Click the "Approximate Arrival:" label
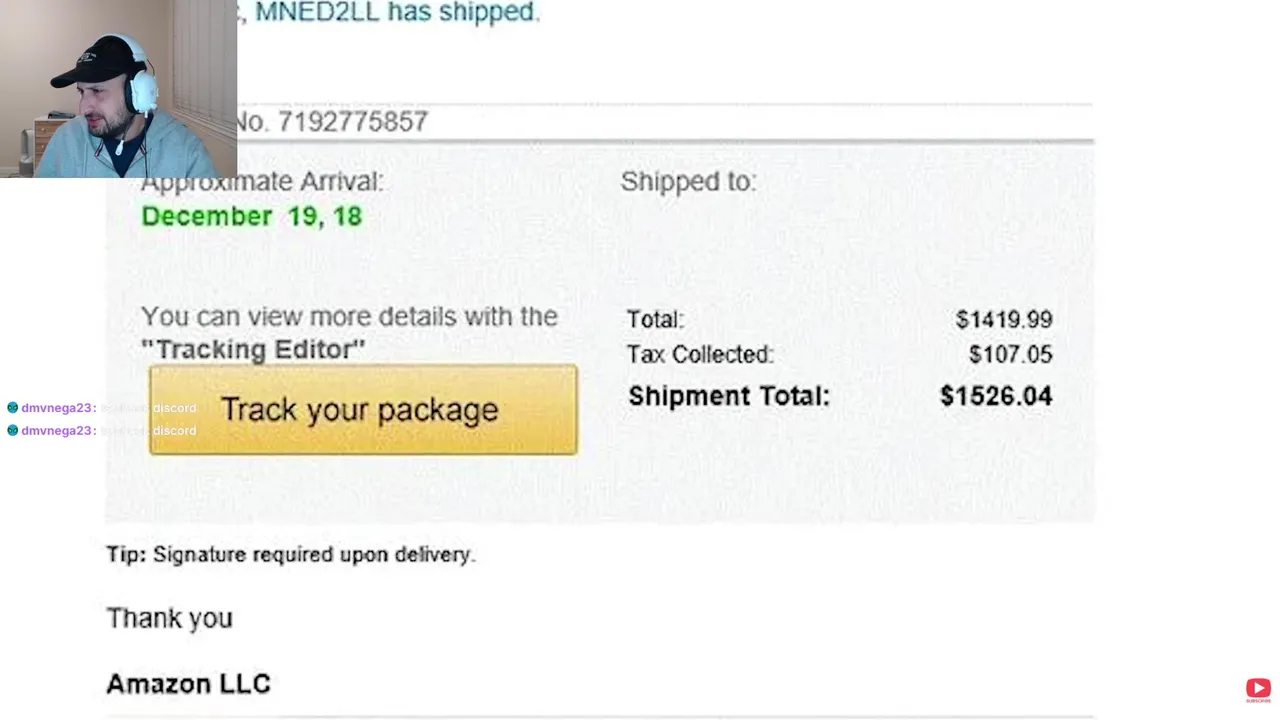 pyautogui.click(x=262, y=182)
